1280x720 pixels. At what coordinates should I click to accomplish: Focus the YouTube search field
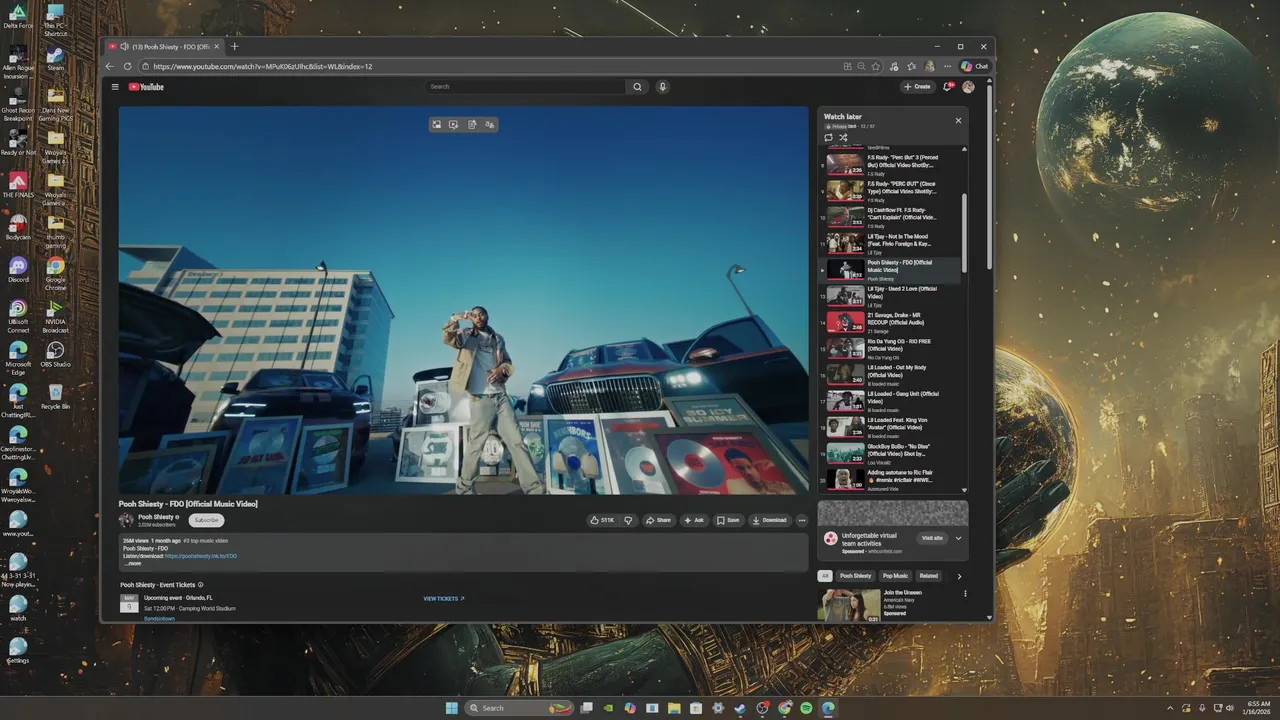(526, 87)
